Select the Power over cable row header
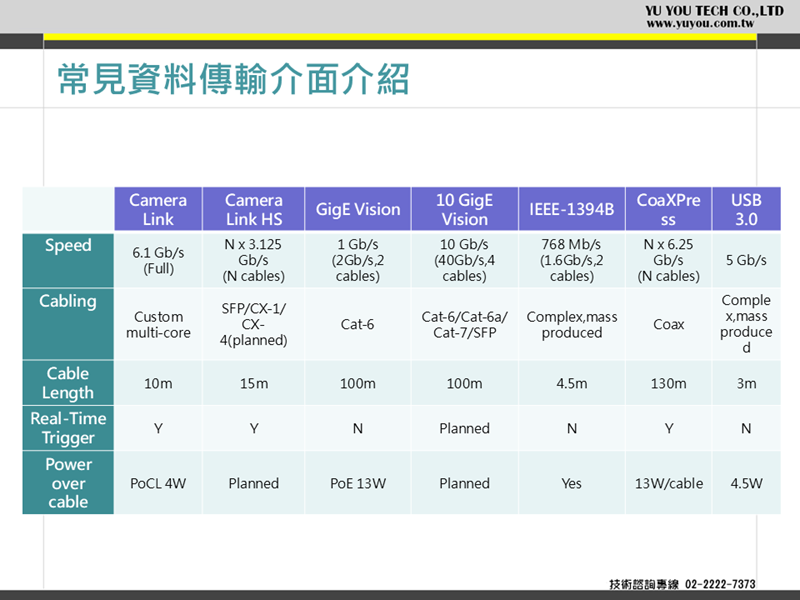Screen dimensions: 800x600 (x=68, y=483)
